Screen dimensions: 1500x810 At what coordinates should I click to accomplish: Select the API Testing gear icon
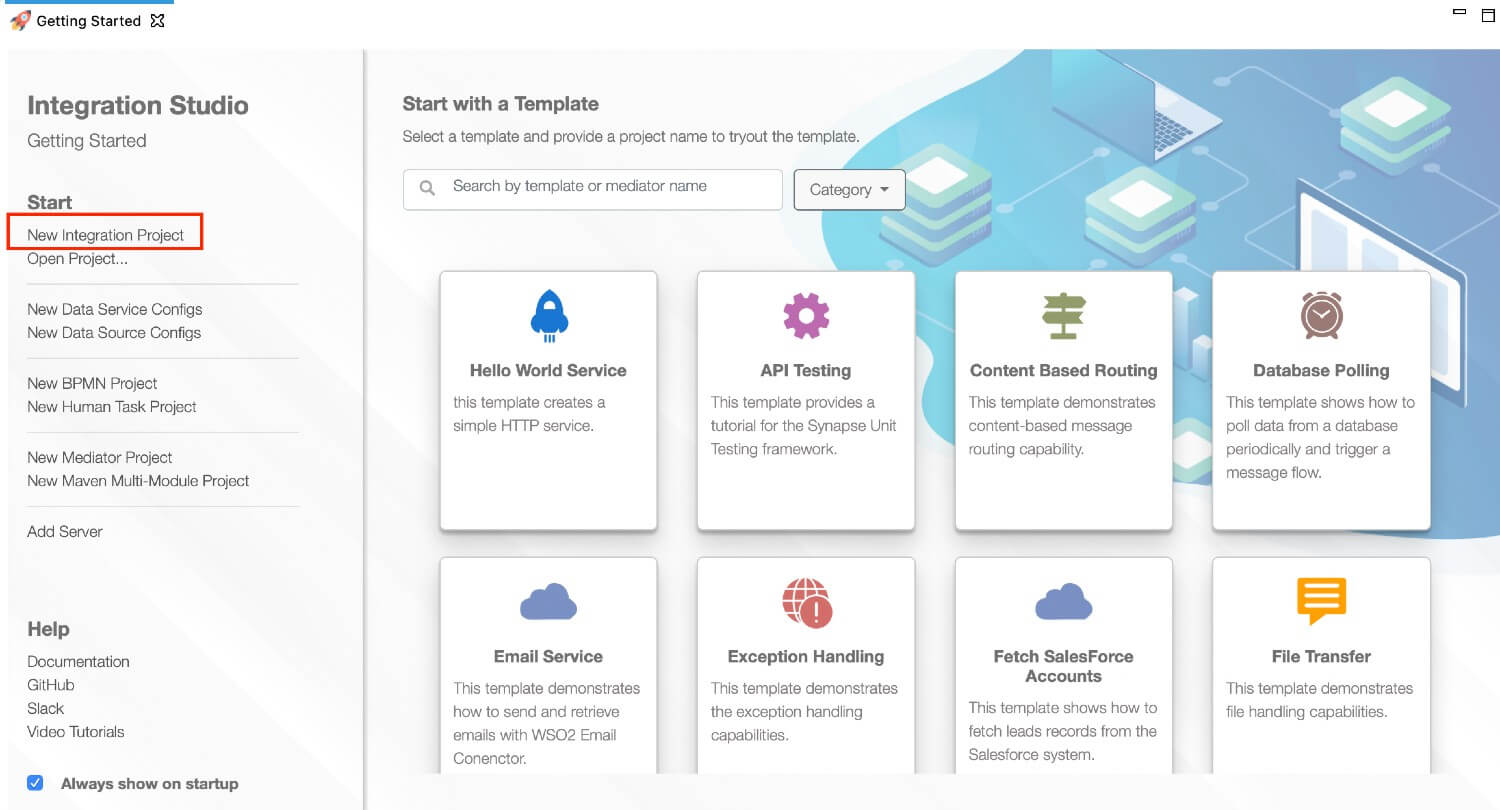point(806,316)
